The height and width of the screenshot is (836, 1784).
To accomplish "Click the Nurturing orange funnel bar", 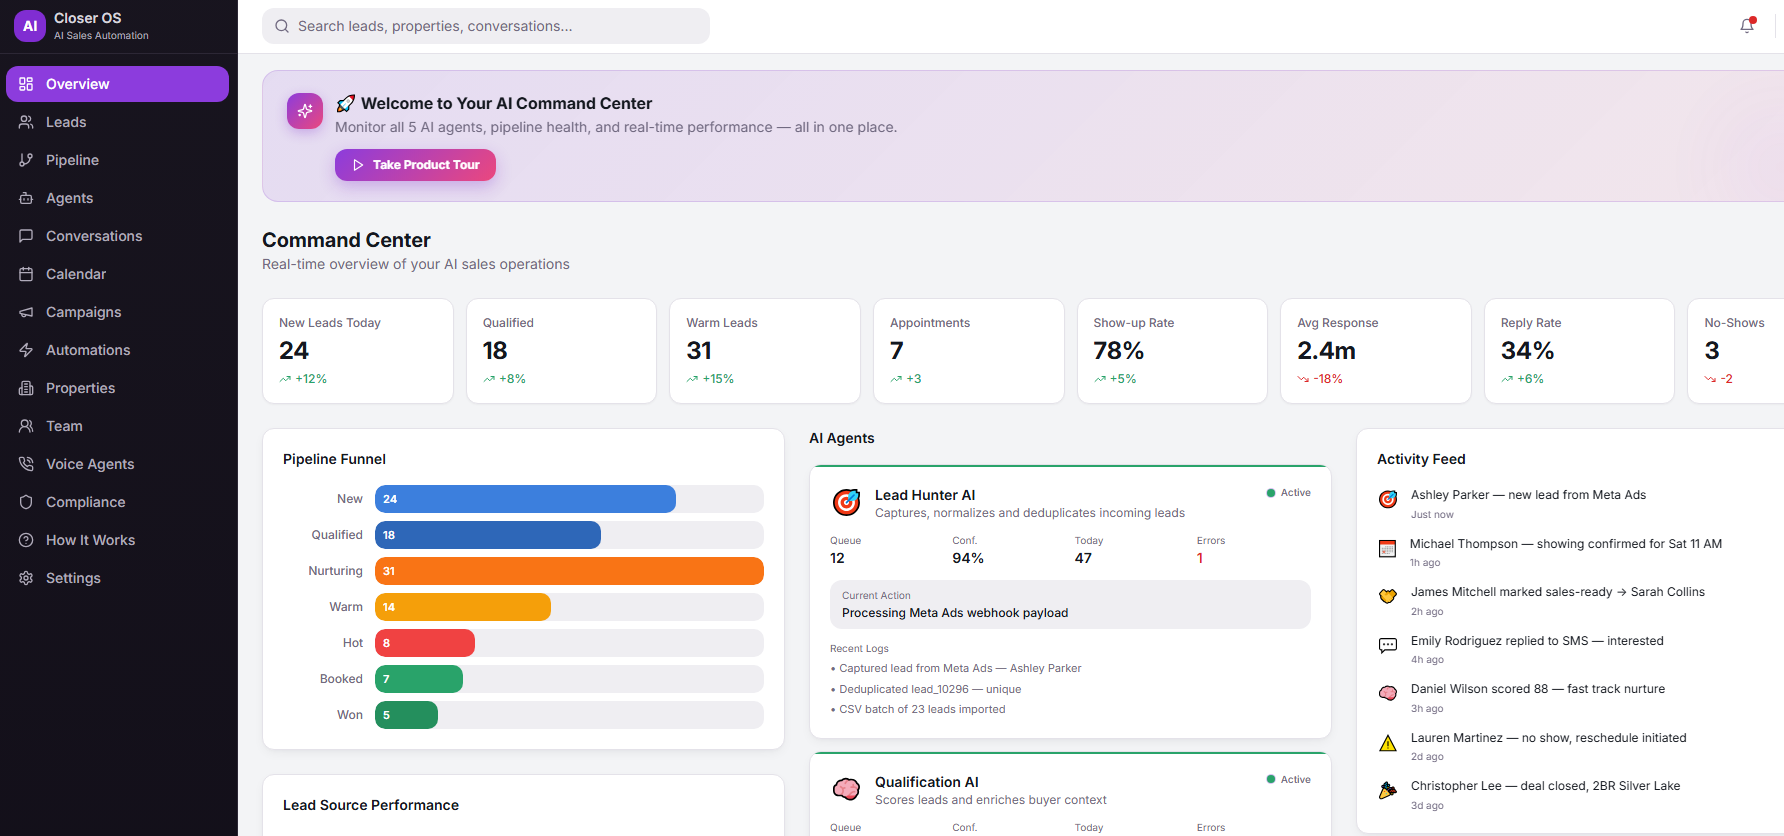I will click(x=569, y=571).
